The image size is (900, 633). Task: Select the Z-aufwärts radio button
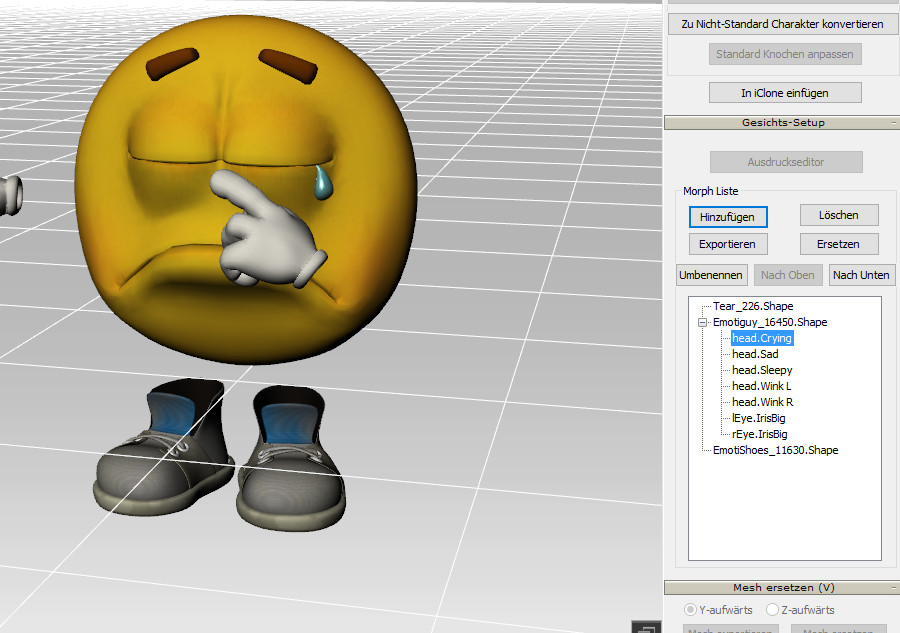(773, 609)
